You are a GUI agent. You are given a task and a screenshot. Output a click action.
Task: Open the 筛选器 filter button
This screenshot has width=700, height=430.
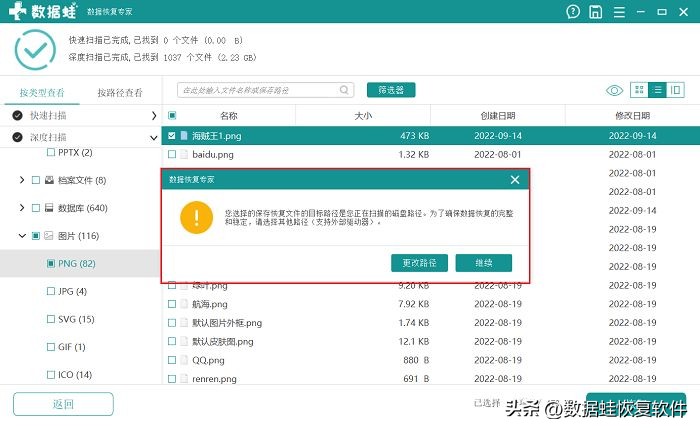pyautogui.click(x=391, y=90)
